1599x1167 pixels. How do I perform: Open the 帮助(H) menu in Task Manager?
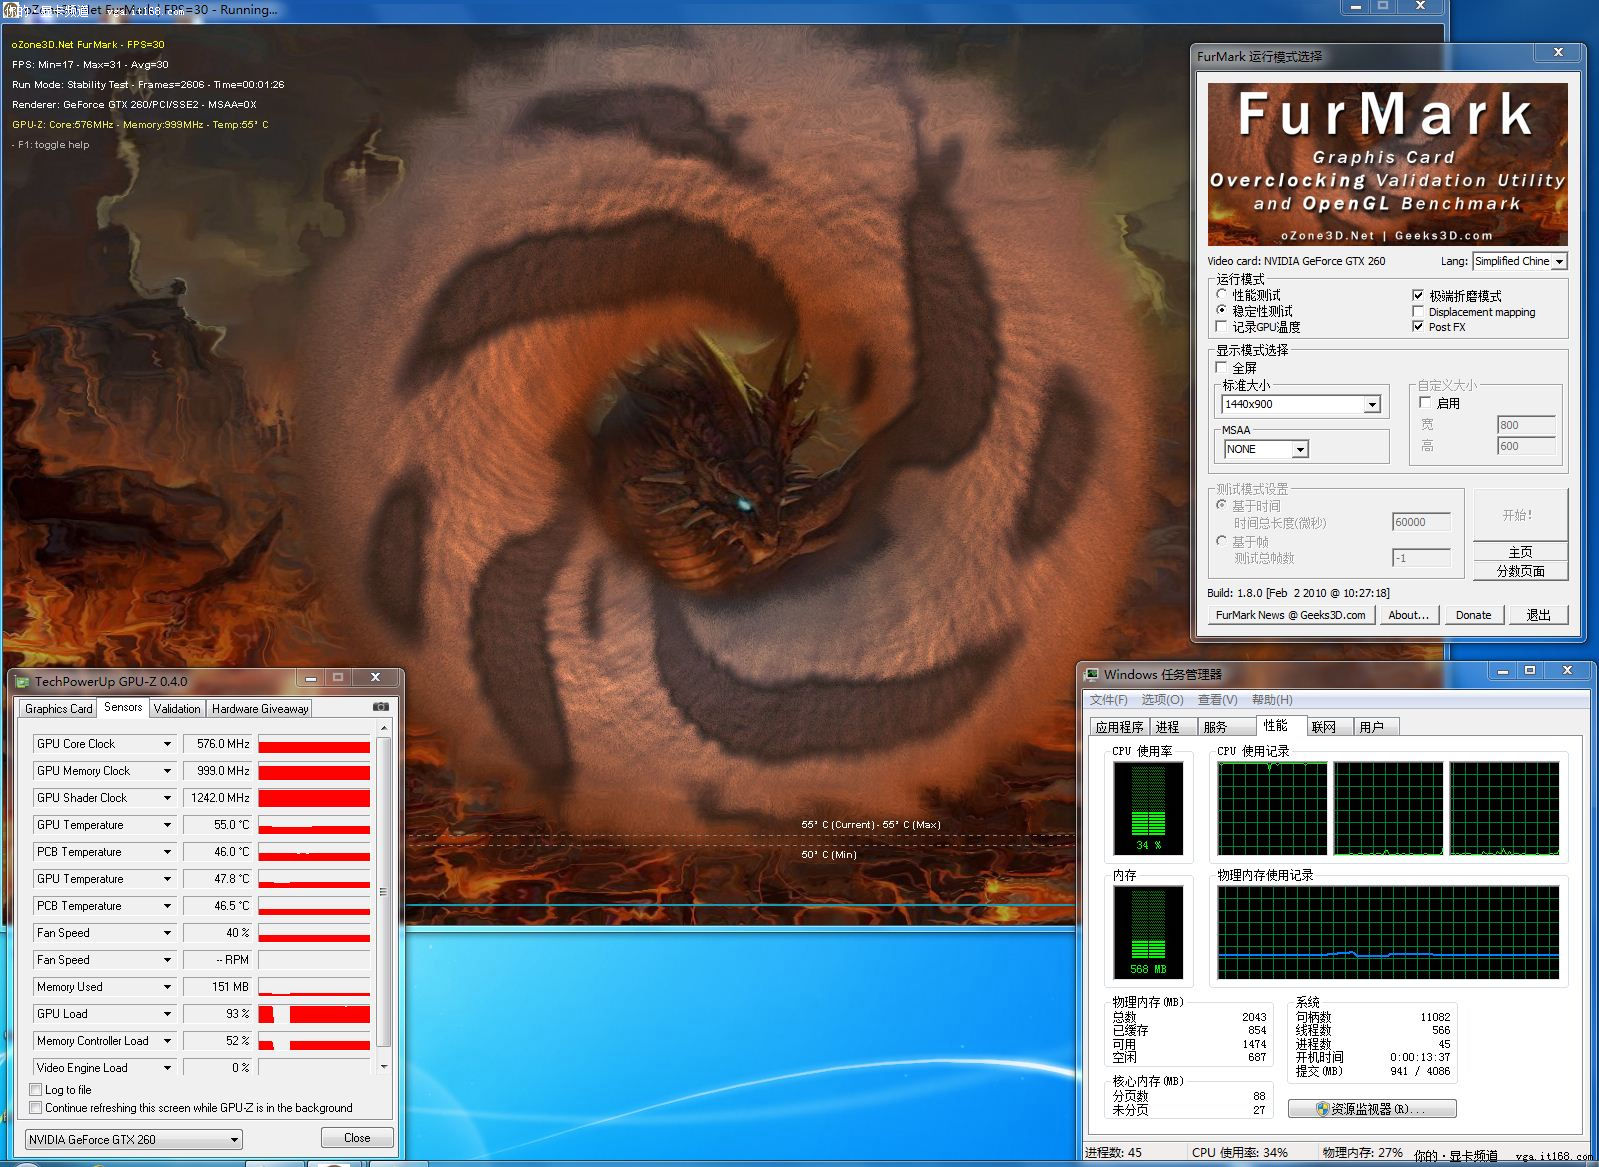tap(1272, 700)
